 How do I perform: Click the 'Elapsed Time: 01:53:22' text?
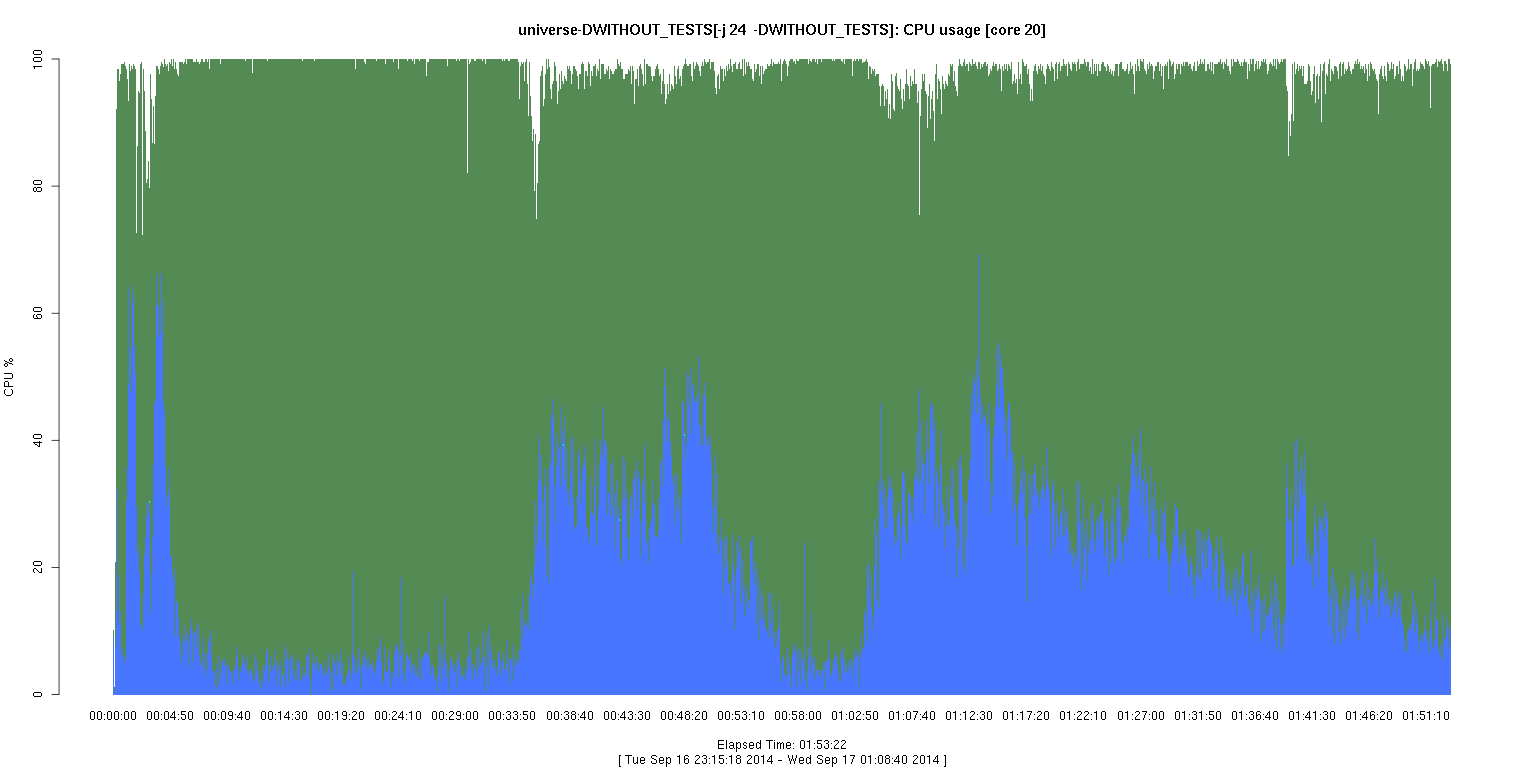(x=782, y=745)
